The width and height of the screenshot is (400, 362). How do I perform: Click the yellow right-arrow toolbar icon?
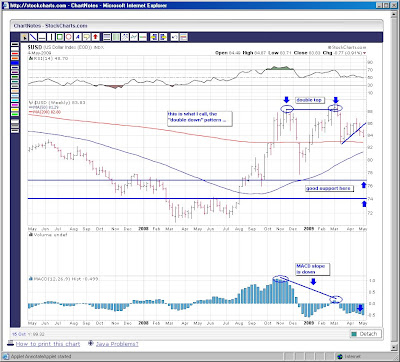(x=163, y=37)
